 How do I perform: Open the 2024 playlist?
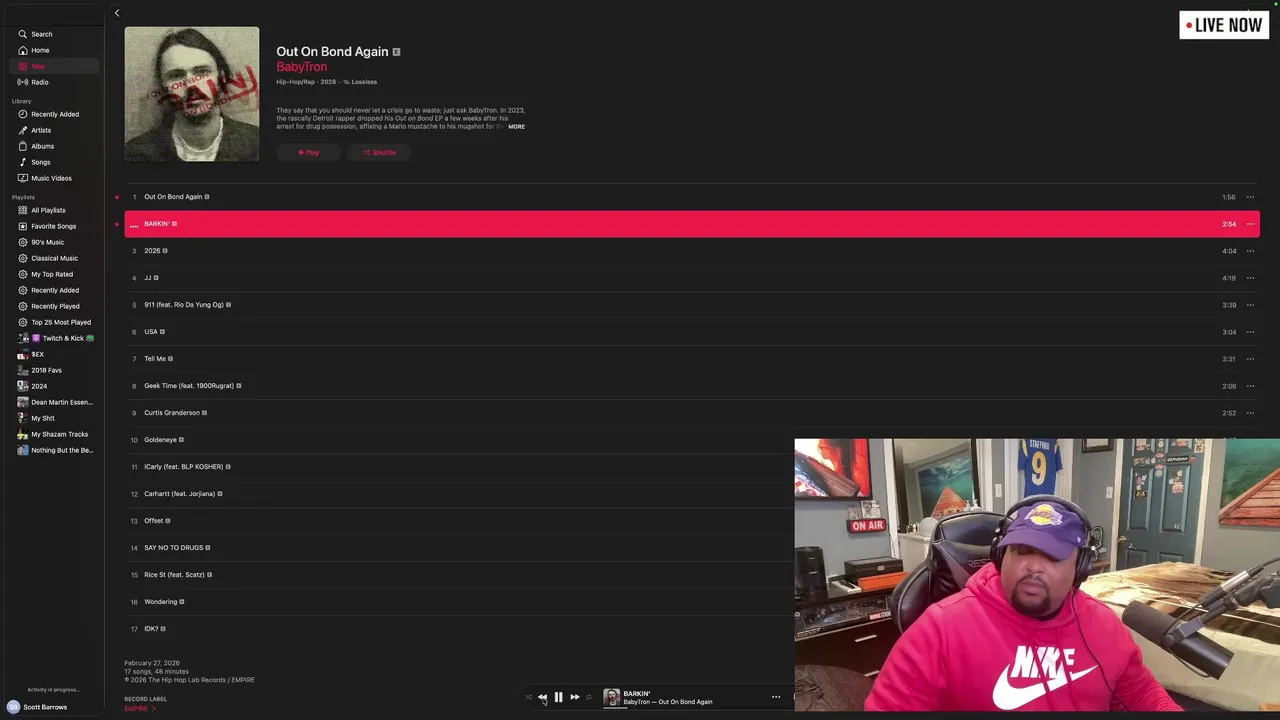(54, 386)
